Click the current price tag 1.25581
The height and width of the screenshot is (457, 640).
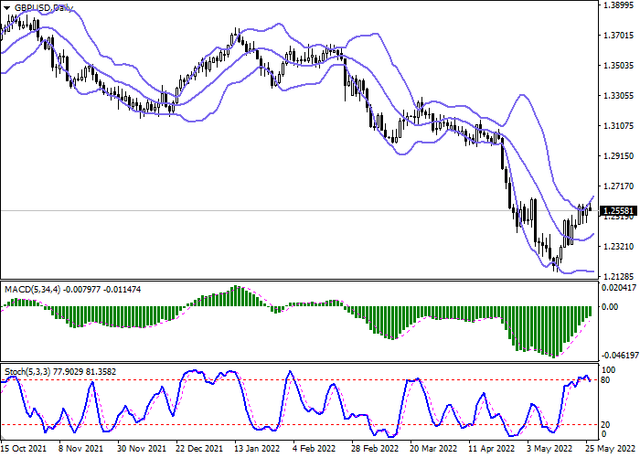click(x=618, y=211)
